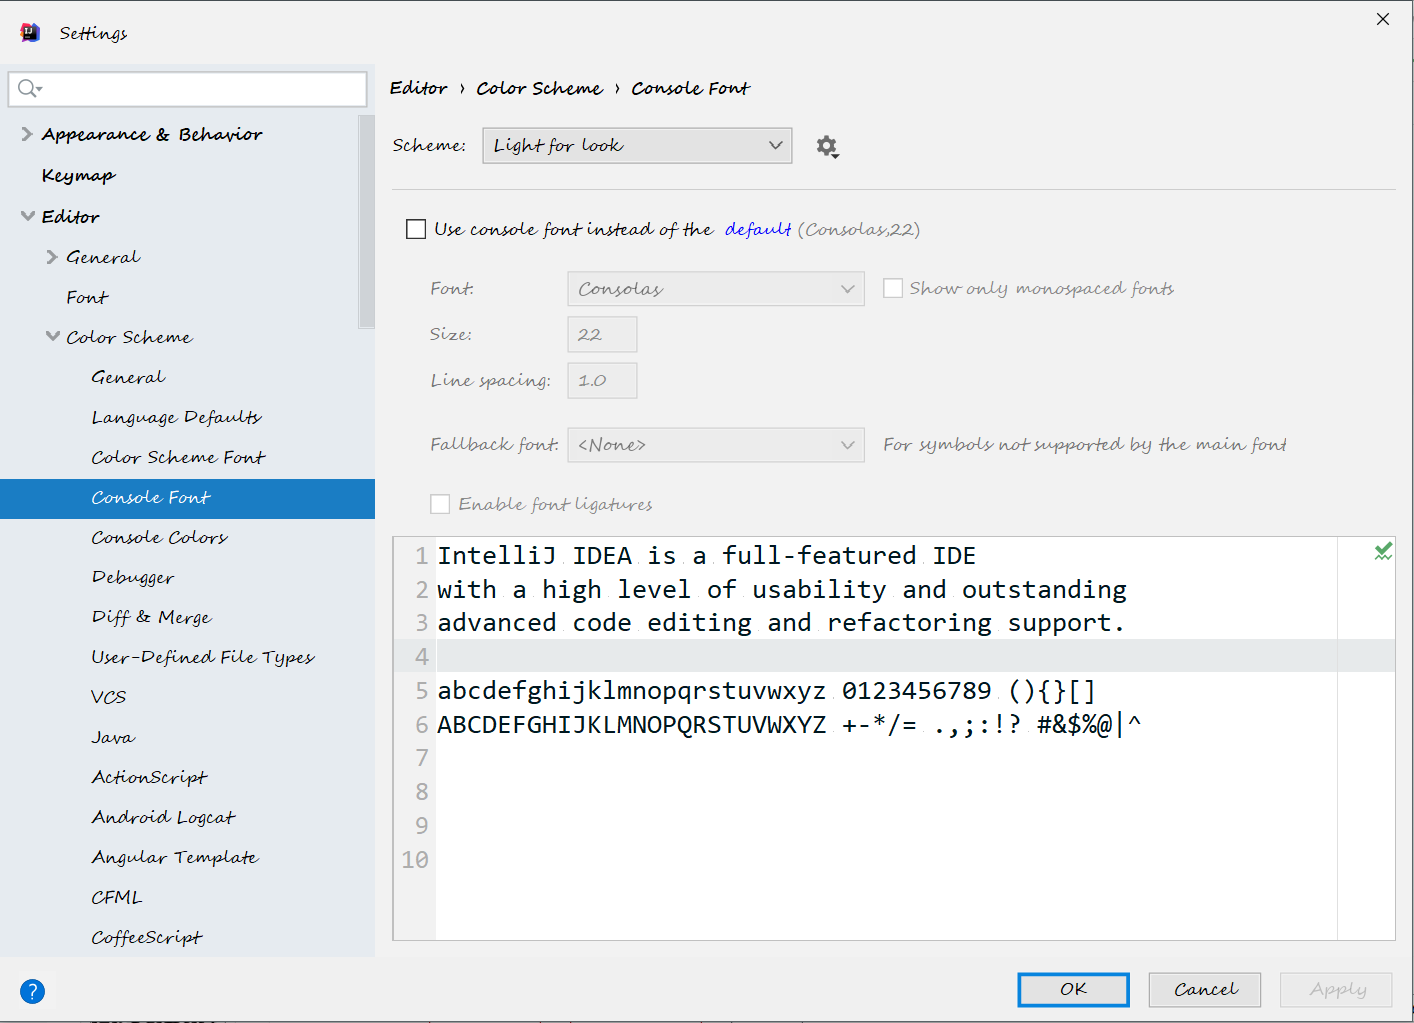Open Language Defaults settings
The height and width of the screenshot is (1023, 1414).
(176, 417)
